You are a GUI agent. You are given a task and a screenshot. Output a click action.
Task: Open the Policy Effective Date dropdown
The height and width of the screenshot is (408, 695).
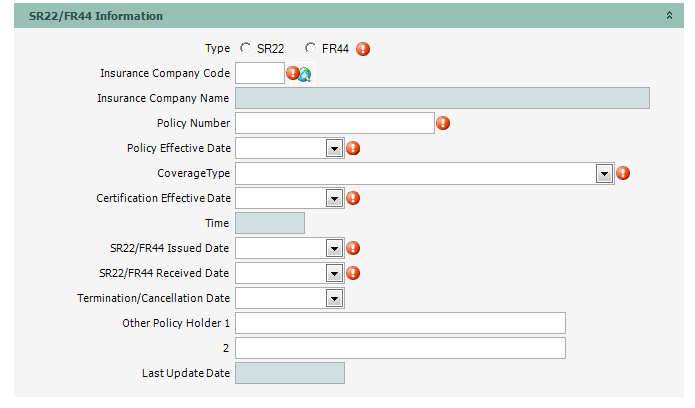tap(335, 148)
